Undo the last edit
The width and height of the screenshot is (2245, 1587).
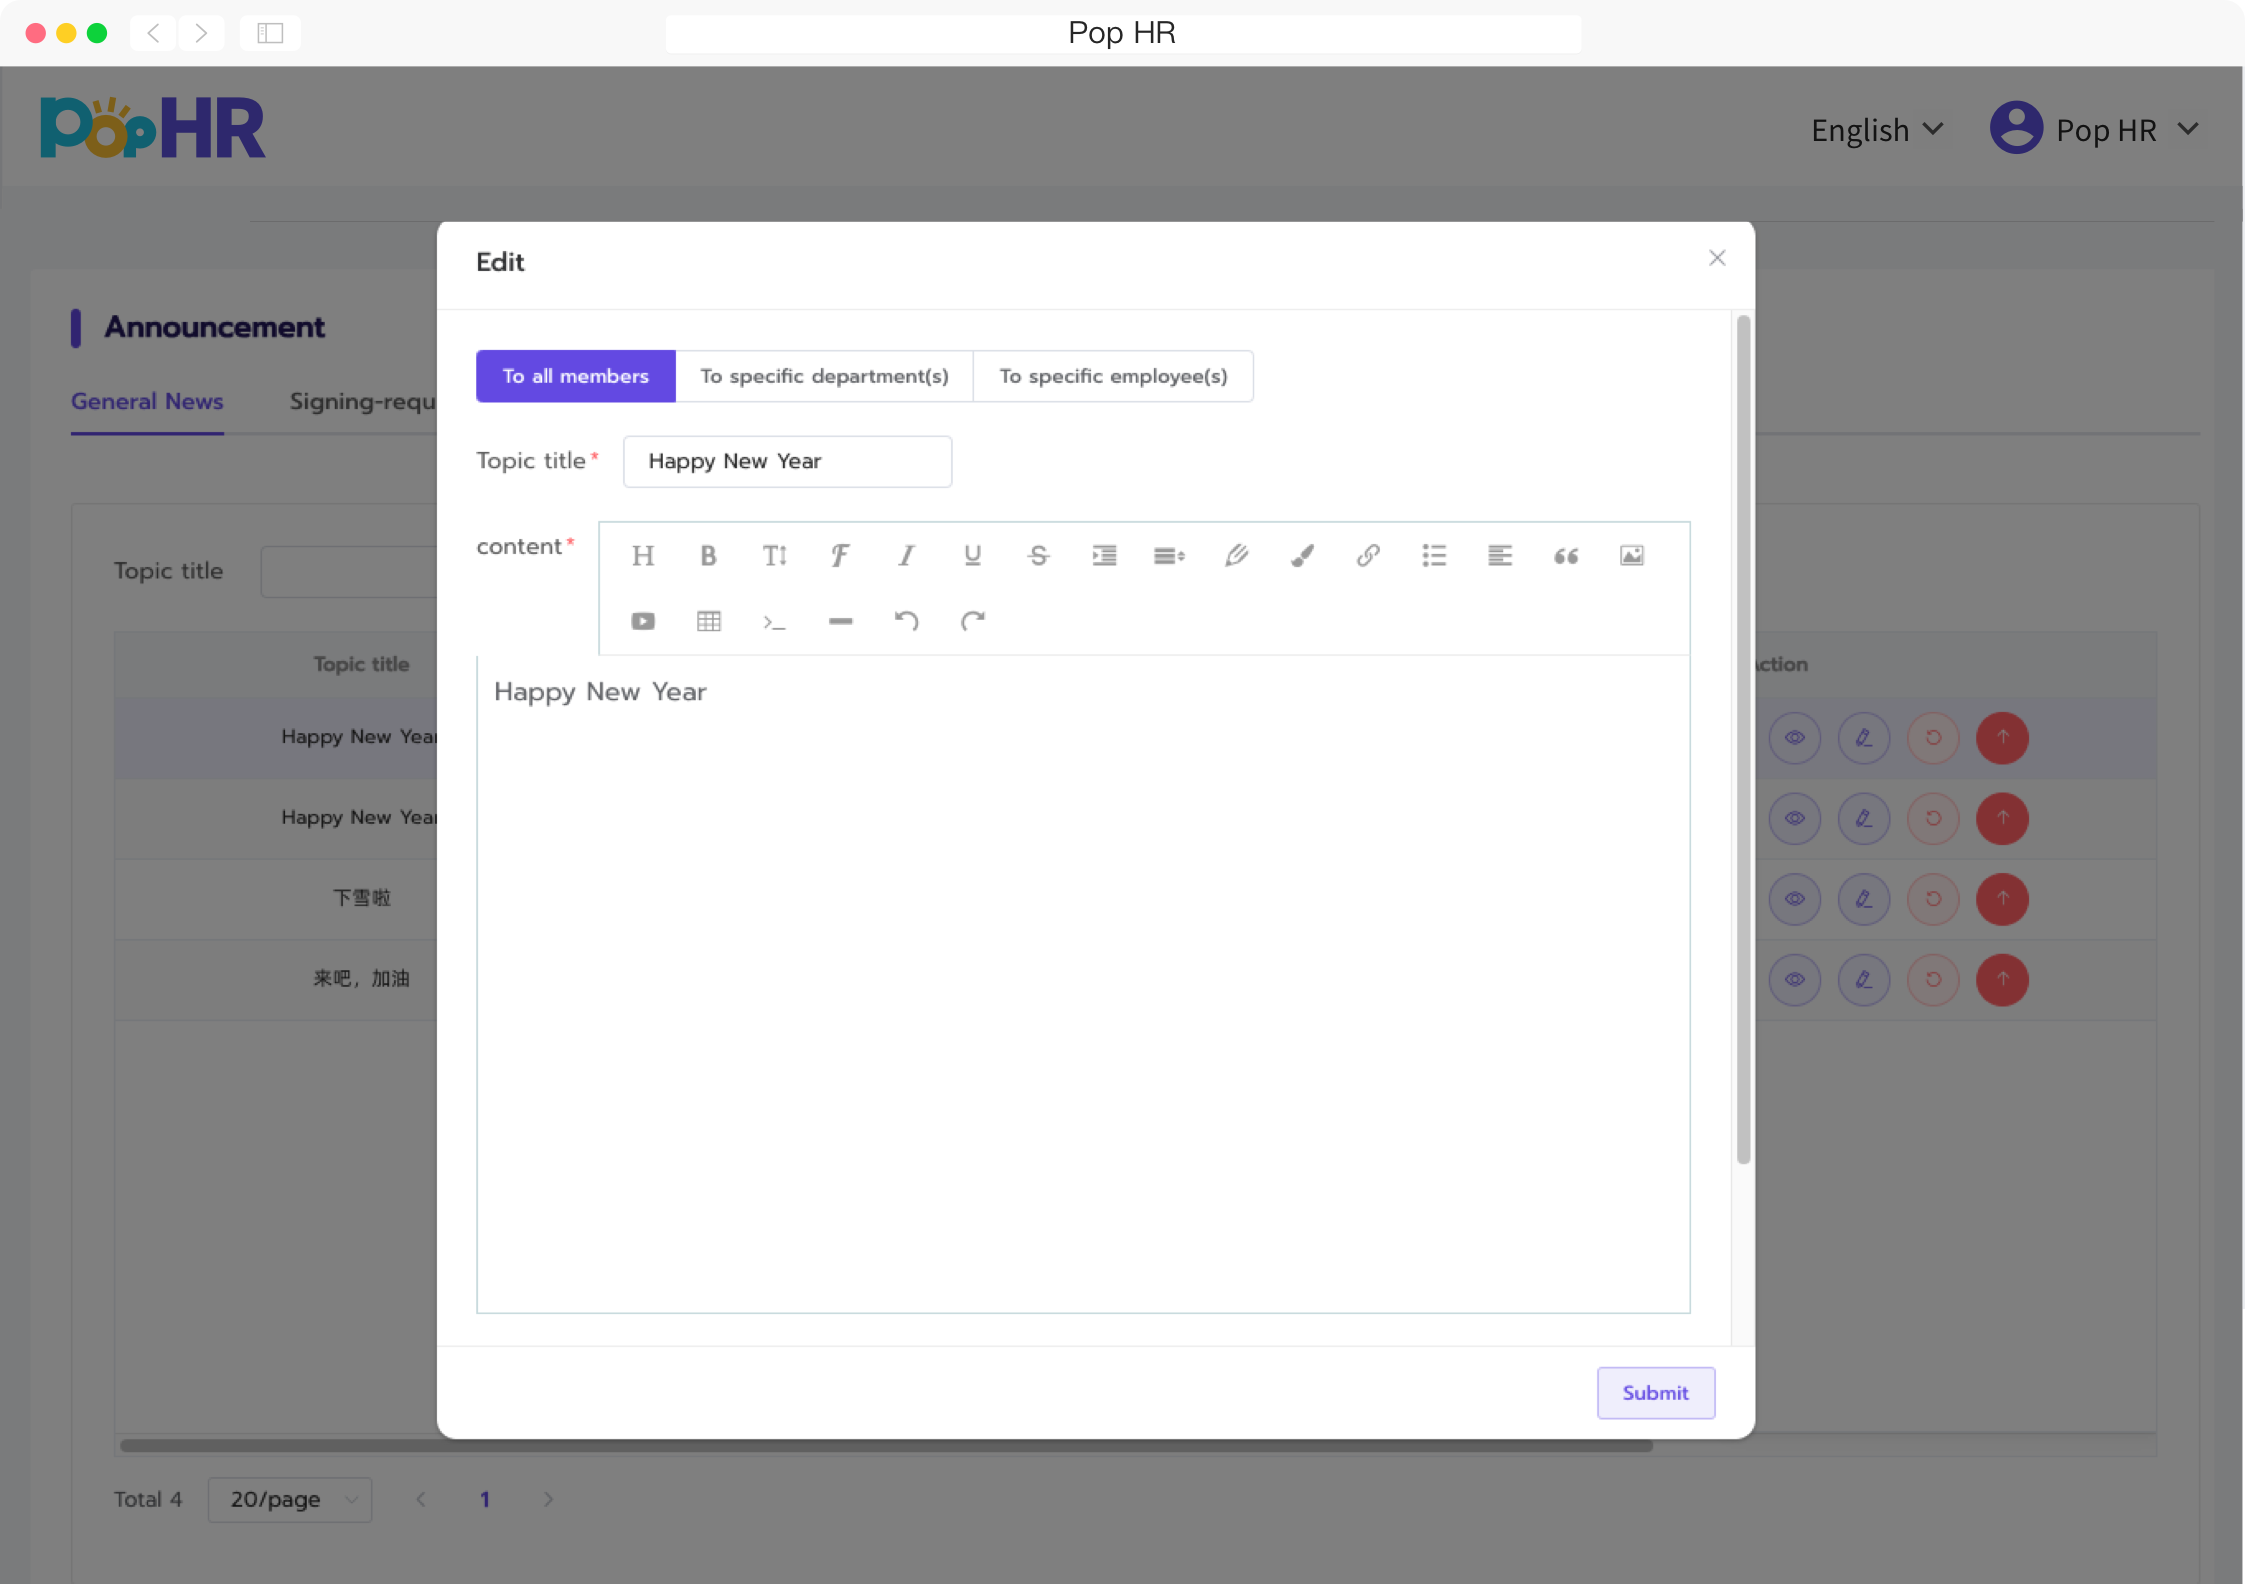[x=906, y=622]
